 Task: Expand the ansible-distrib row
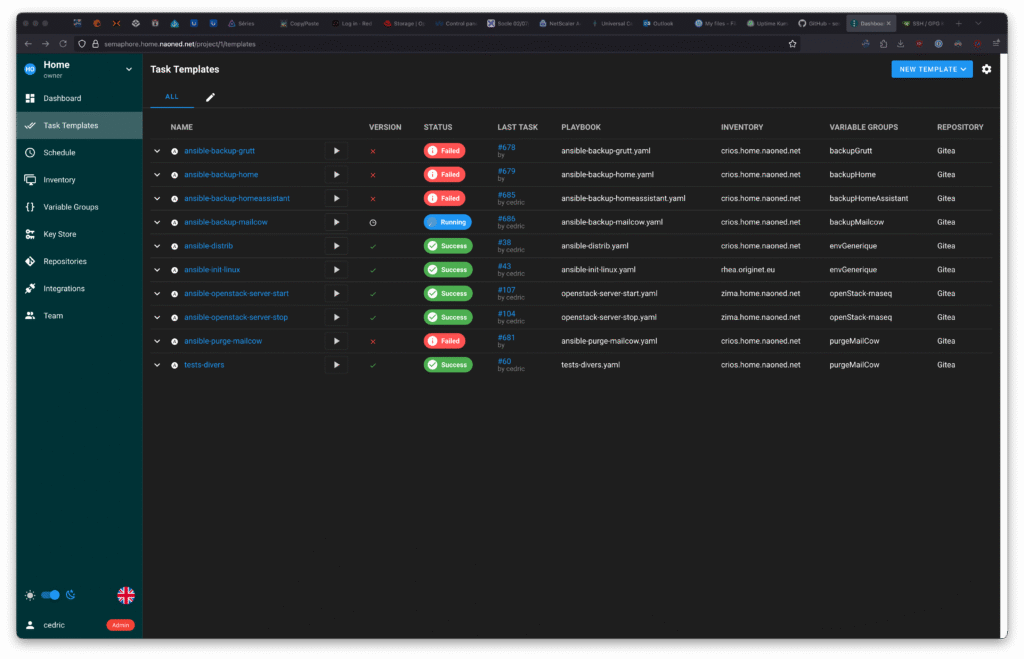(x=157, y=246)
